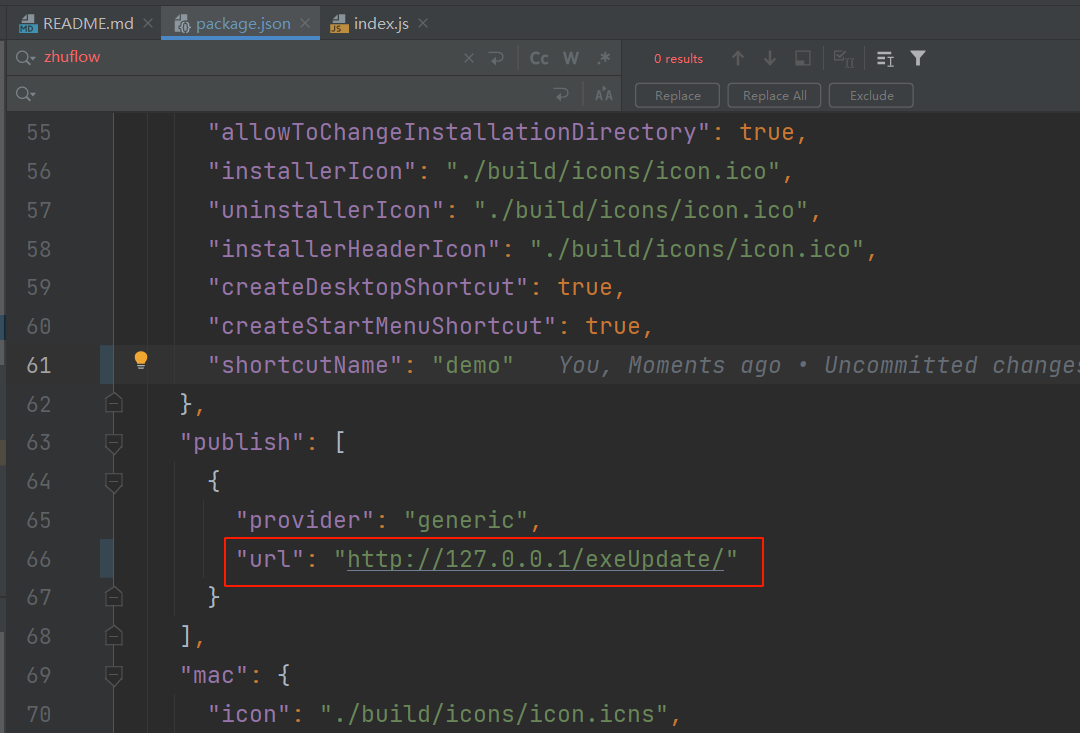Click the new line icon in search field

coord(497,58)
